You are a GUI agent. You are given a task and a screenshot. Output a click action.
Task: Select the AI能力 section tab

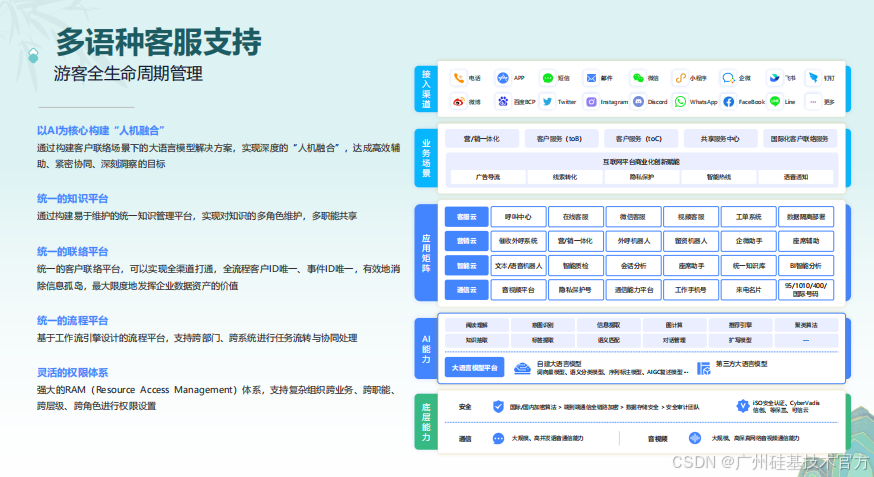pyautogui.click(x=426, y=349)
